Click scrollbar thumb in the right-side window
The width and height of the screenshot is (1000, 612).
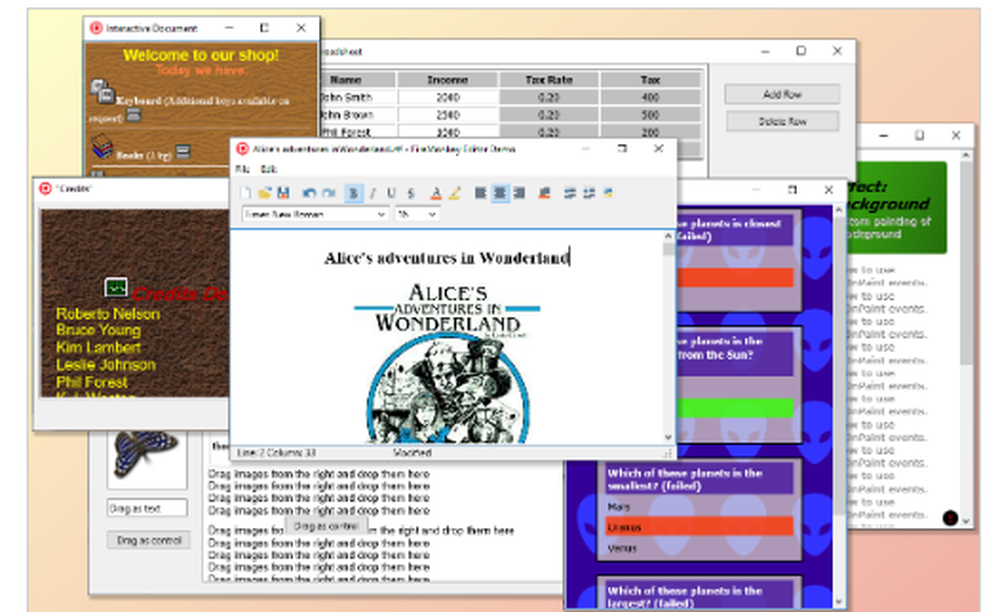[966, 261]
